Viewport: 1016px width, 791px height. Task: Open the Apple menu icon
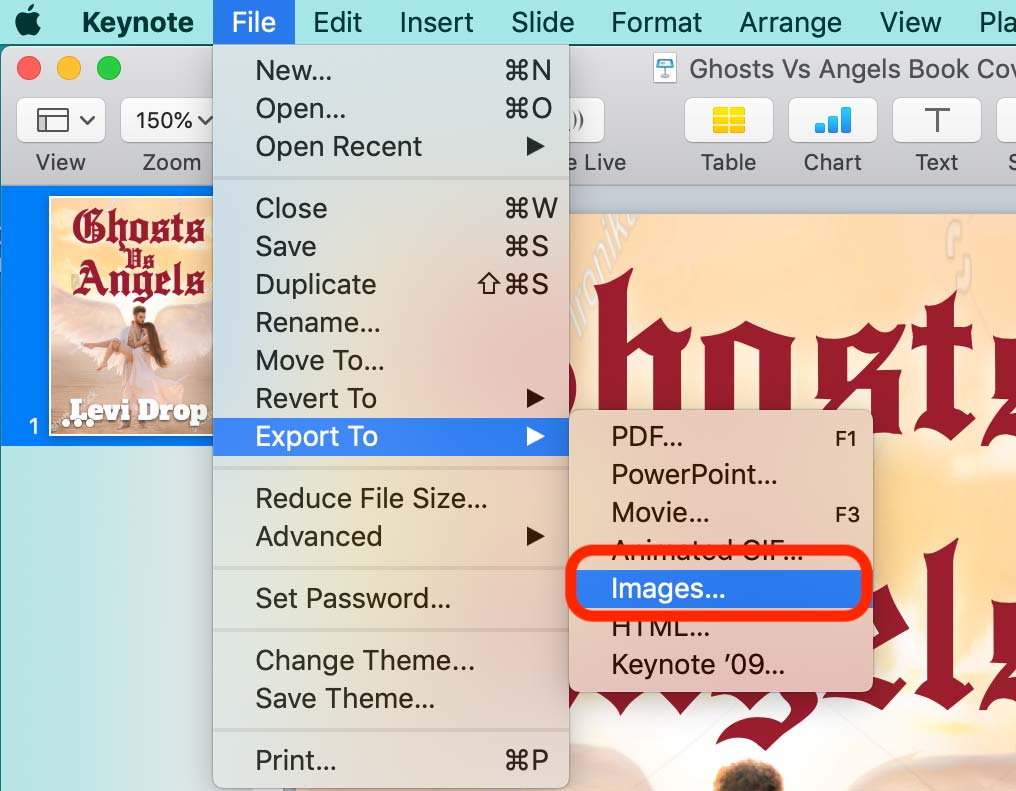[x=28, y=21]
